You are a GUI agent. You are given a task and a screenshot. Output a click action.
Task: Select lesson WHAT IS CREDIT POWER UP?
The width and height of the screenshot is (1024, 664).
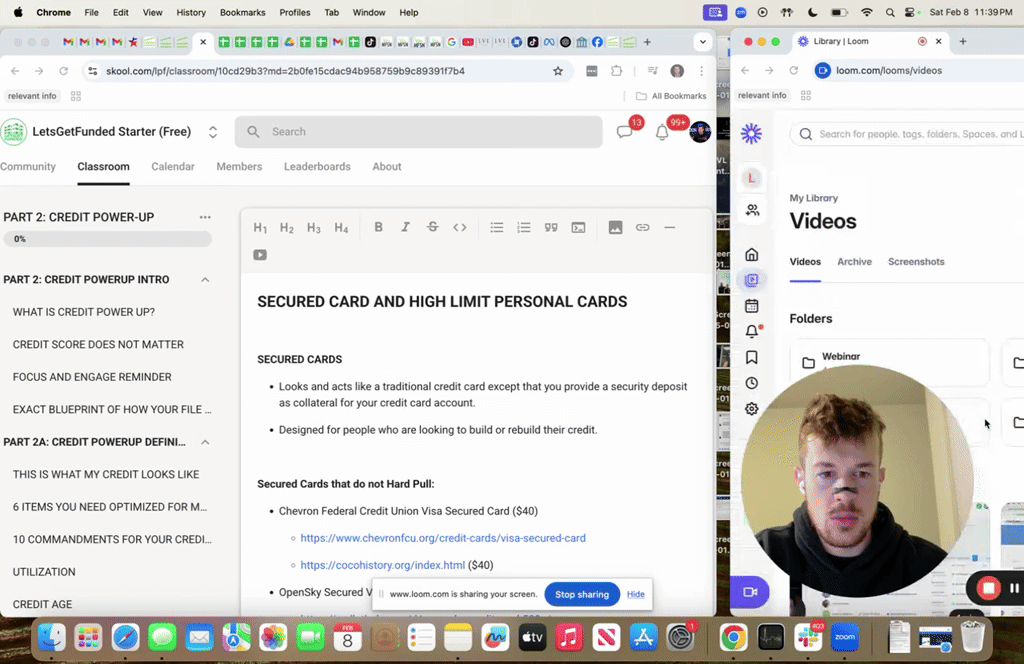coord(84,312)
